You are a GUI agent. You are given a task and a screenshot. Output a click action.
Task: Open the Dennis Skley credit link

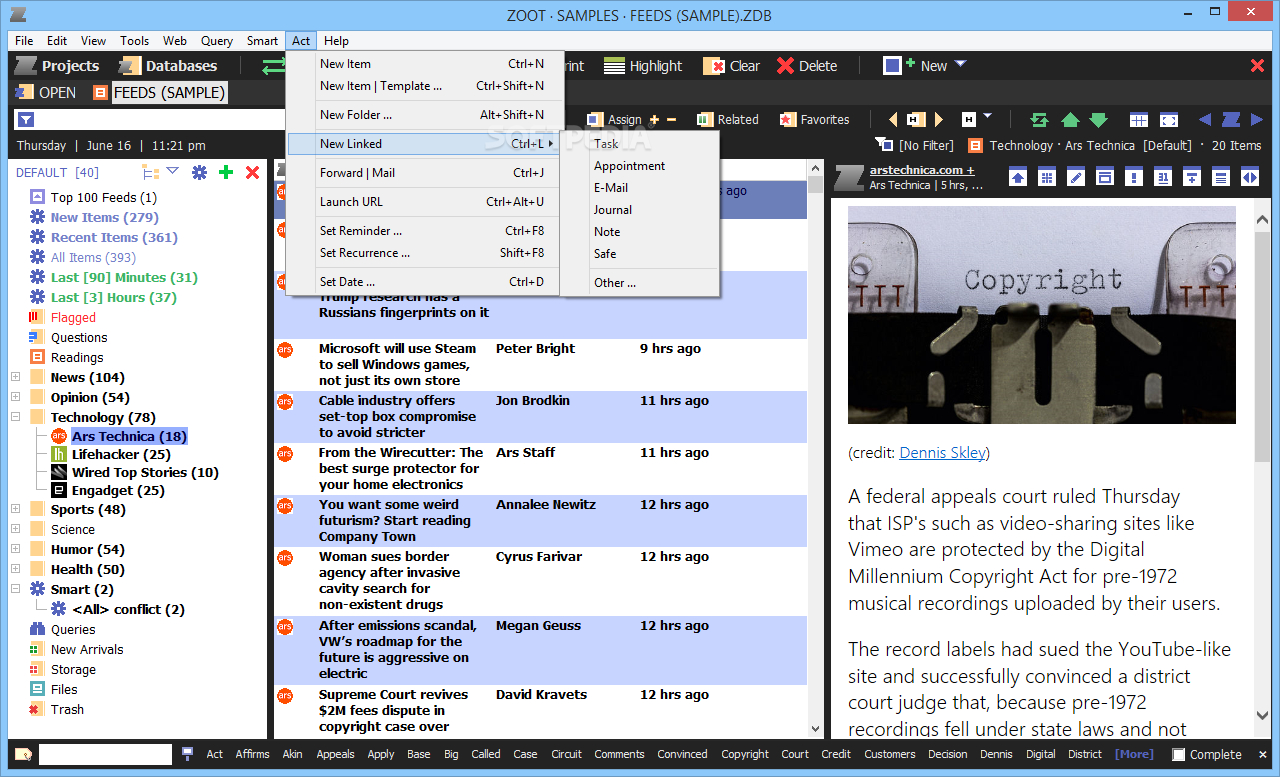942,453
